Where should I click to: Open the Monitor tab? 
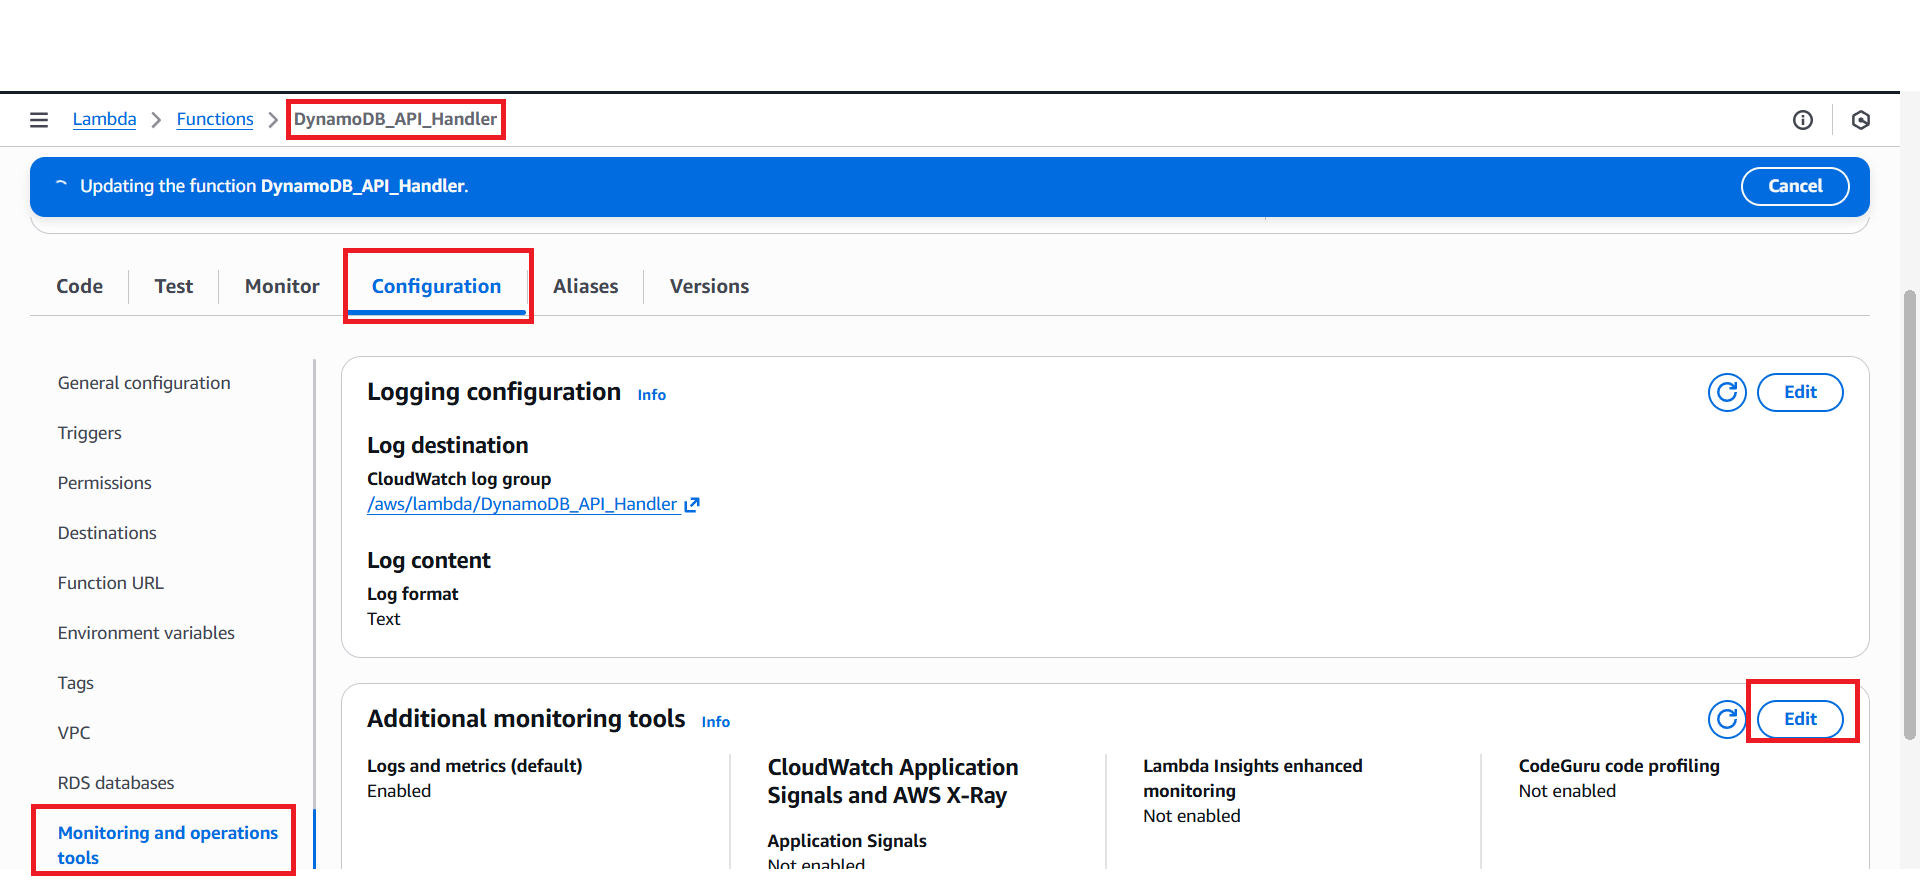point(282,287)
